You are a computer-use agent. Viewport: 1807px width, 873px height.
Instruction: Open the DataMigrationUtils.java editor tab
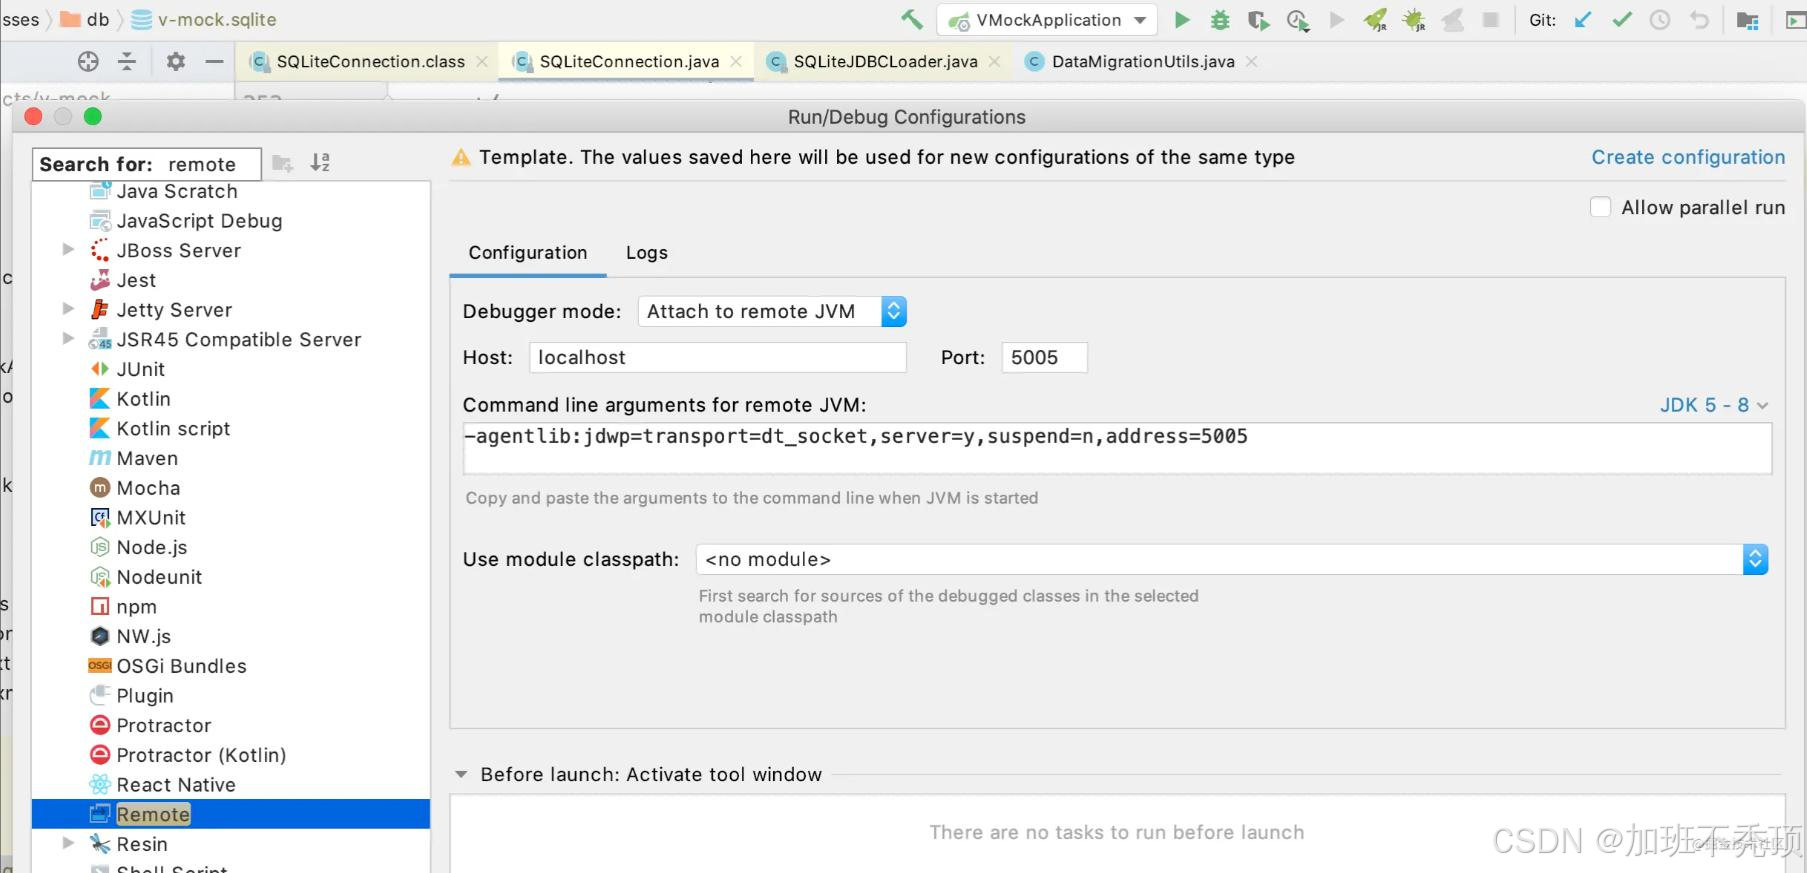coord(1143,61)
